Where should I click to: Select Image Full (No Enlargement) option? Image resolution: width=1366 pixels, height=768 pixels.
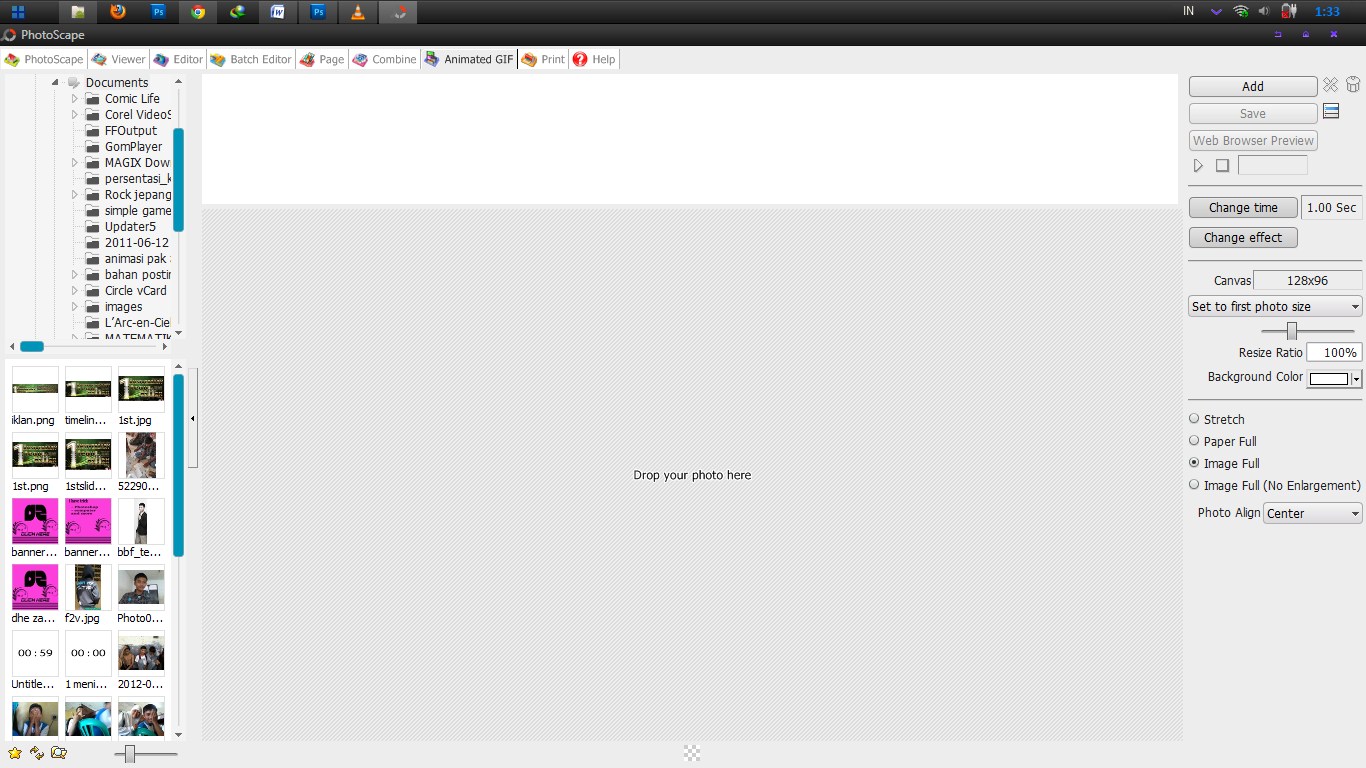click(1194, 484)
